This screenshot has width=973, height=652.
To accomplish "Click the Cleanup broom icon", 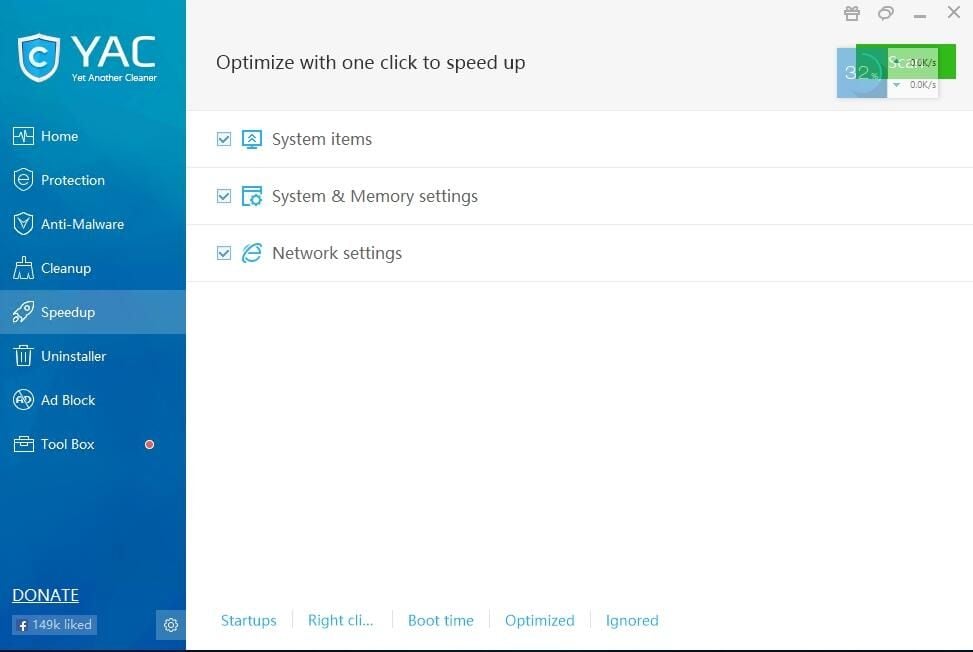I will click(24, 268).
